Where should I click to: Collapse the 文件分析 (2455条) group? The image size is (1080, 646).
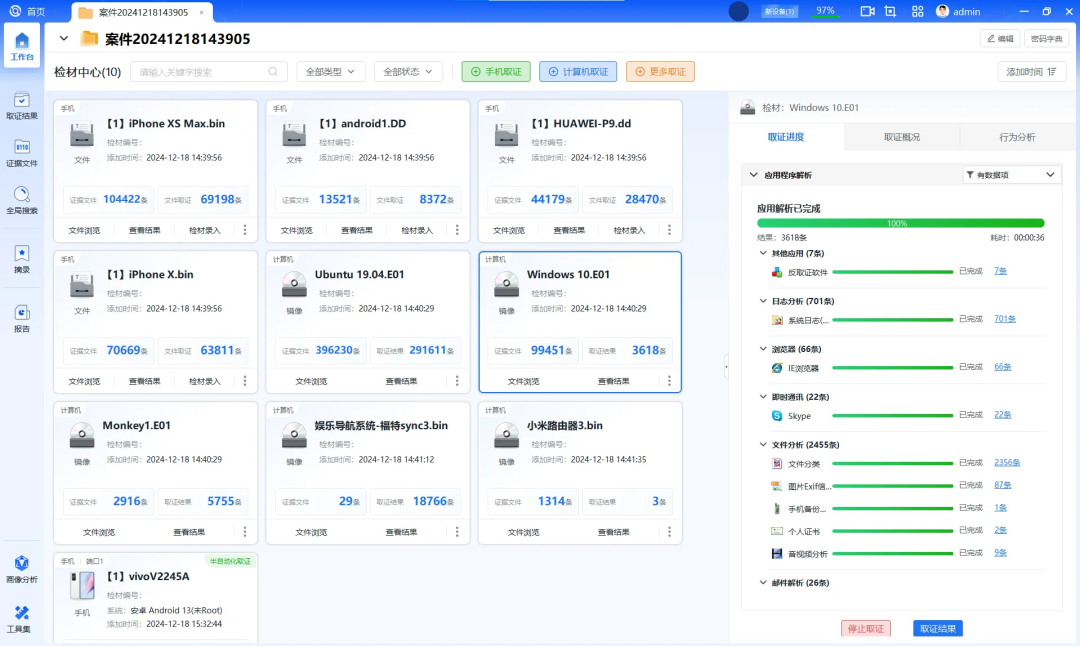click(x=763, y=445)
